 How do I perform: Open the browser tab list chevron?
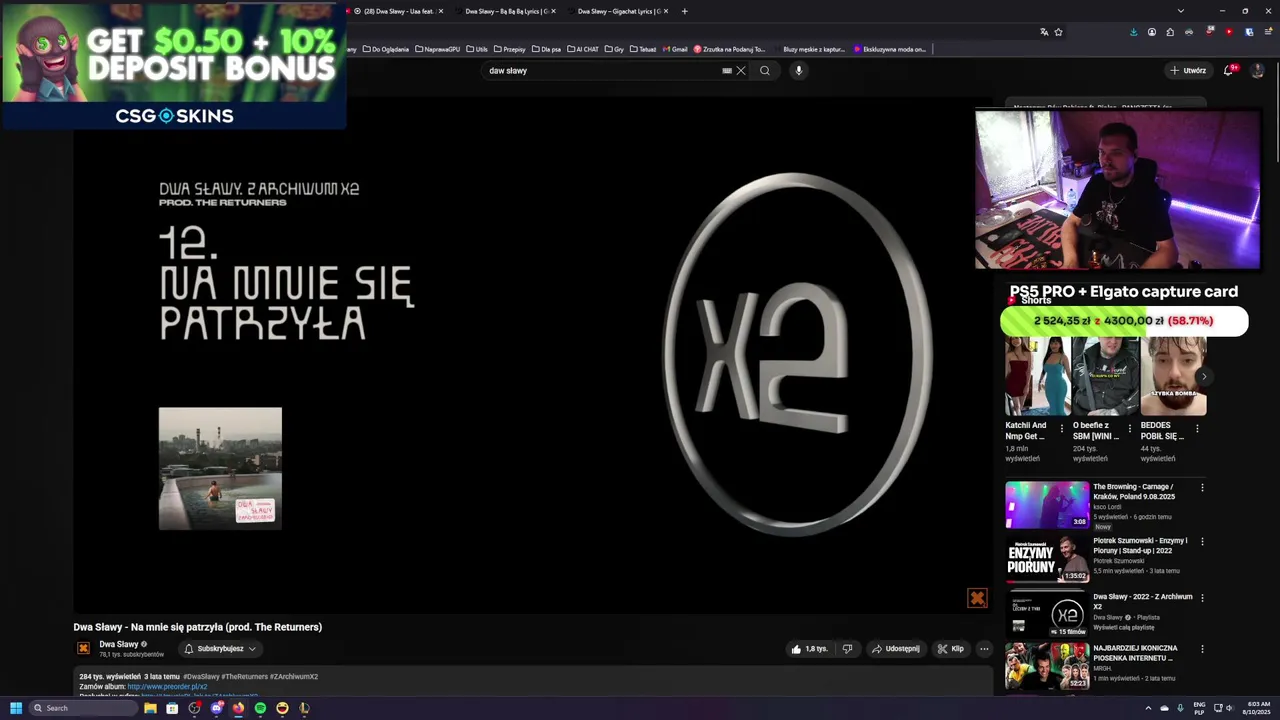pyautogui.click(x=1181, y=11)
